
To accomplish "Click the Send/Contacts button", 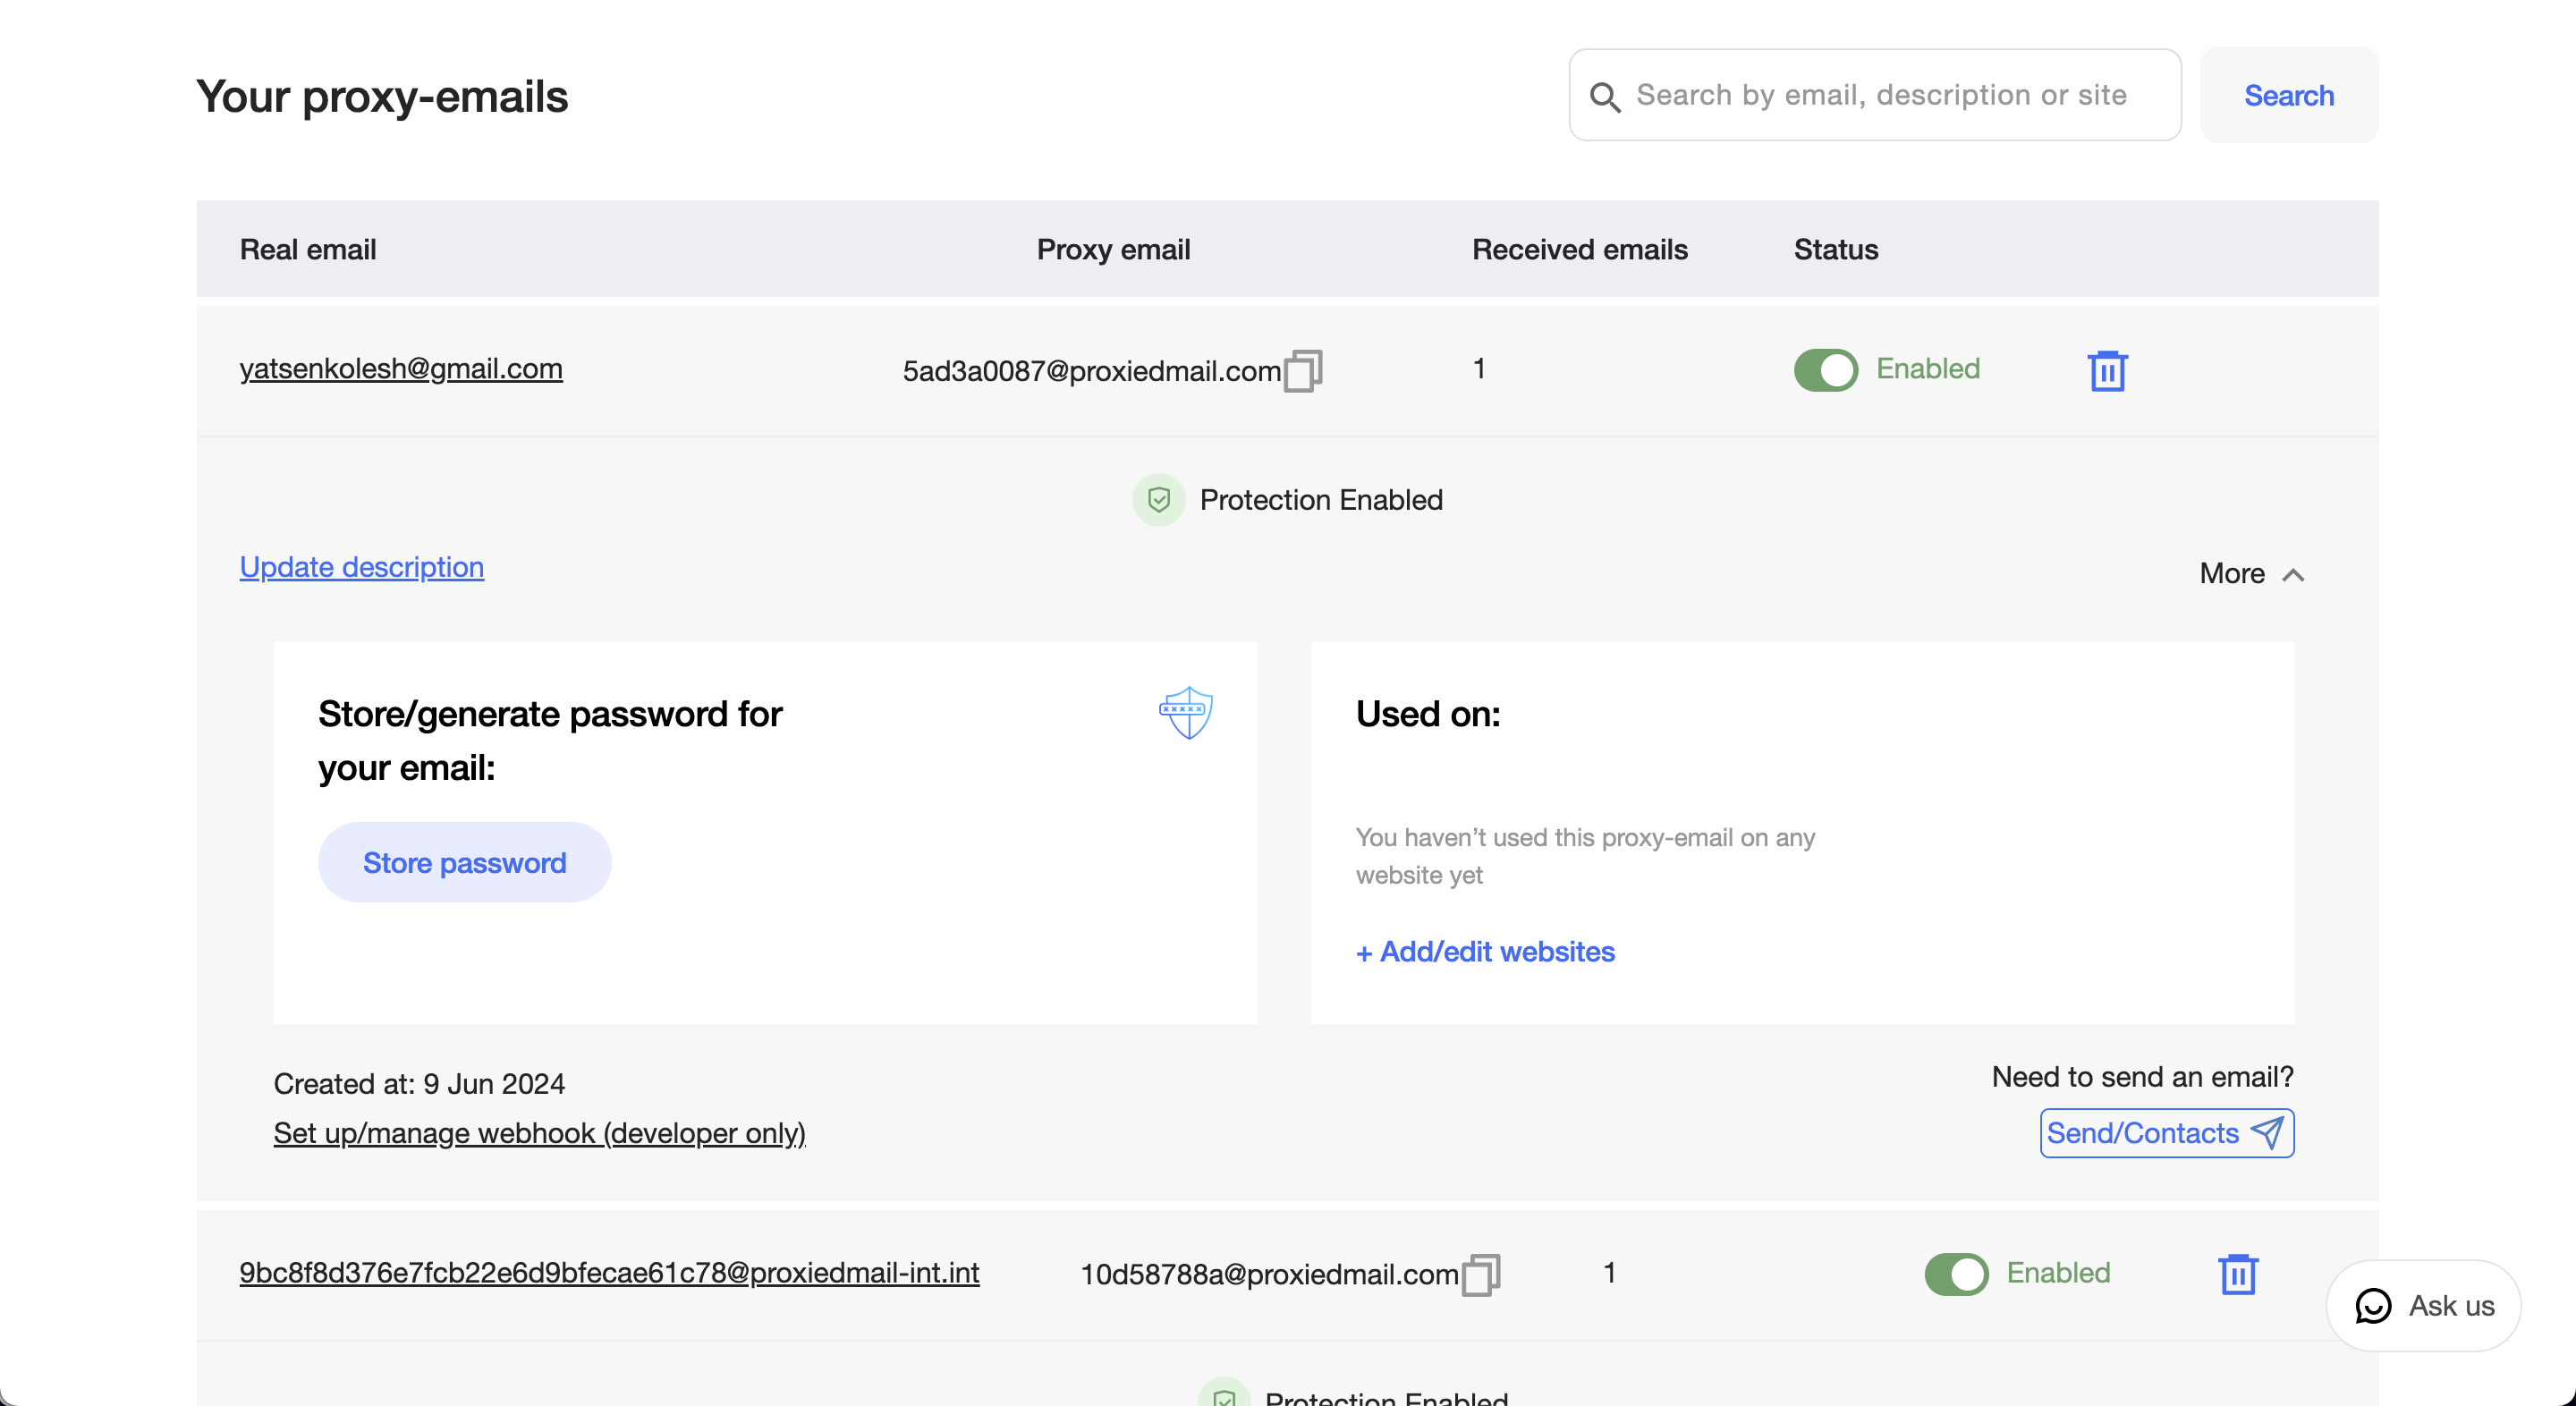I will 2167,1133.
